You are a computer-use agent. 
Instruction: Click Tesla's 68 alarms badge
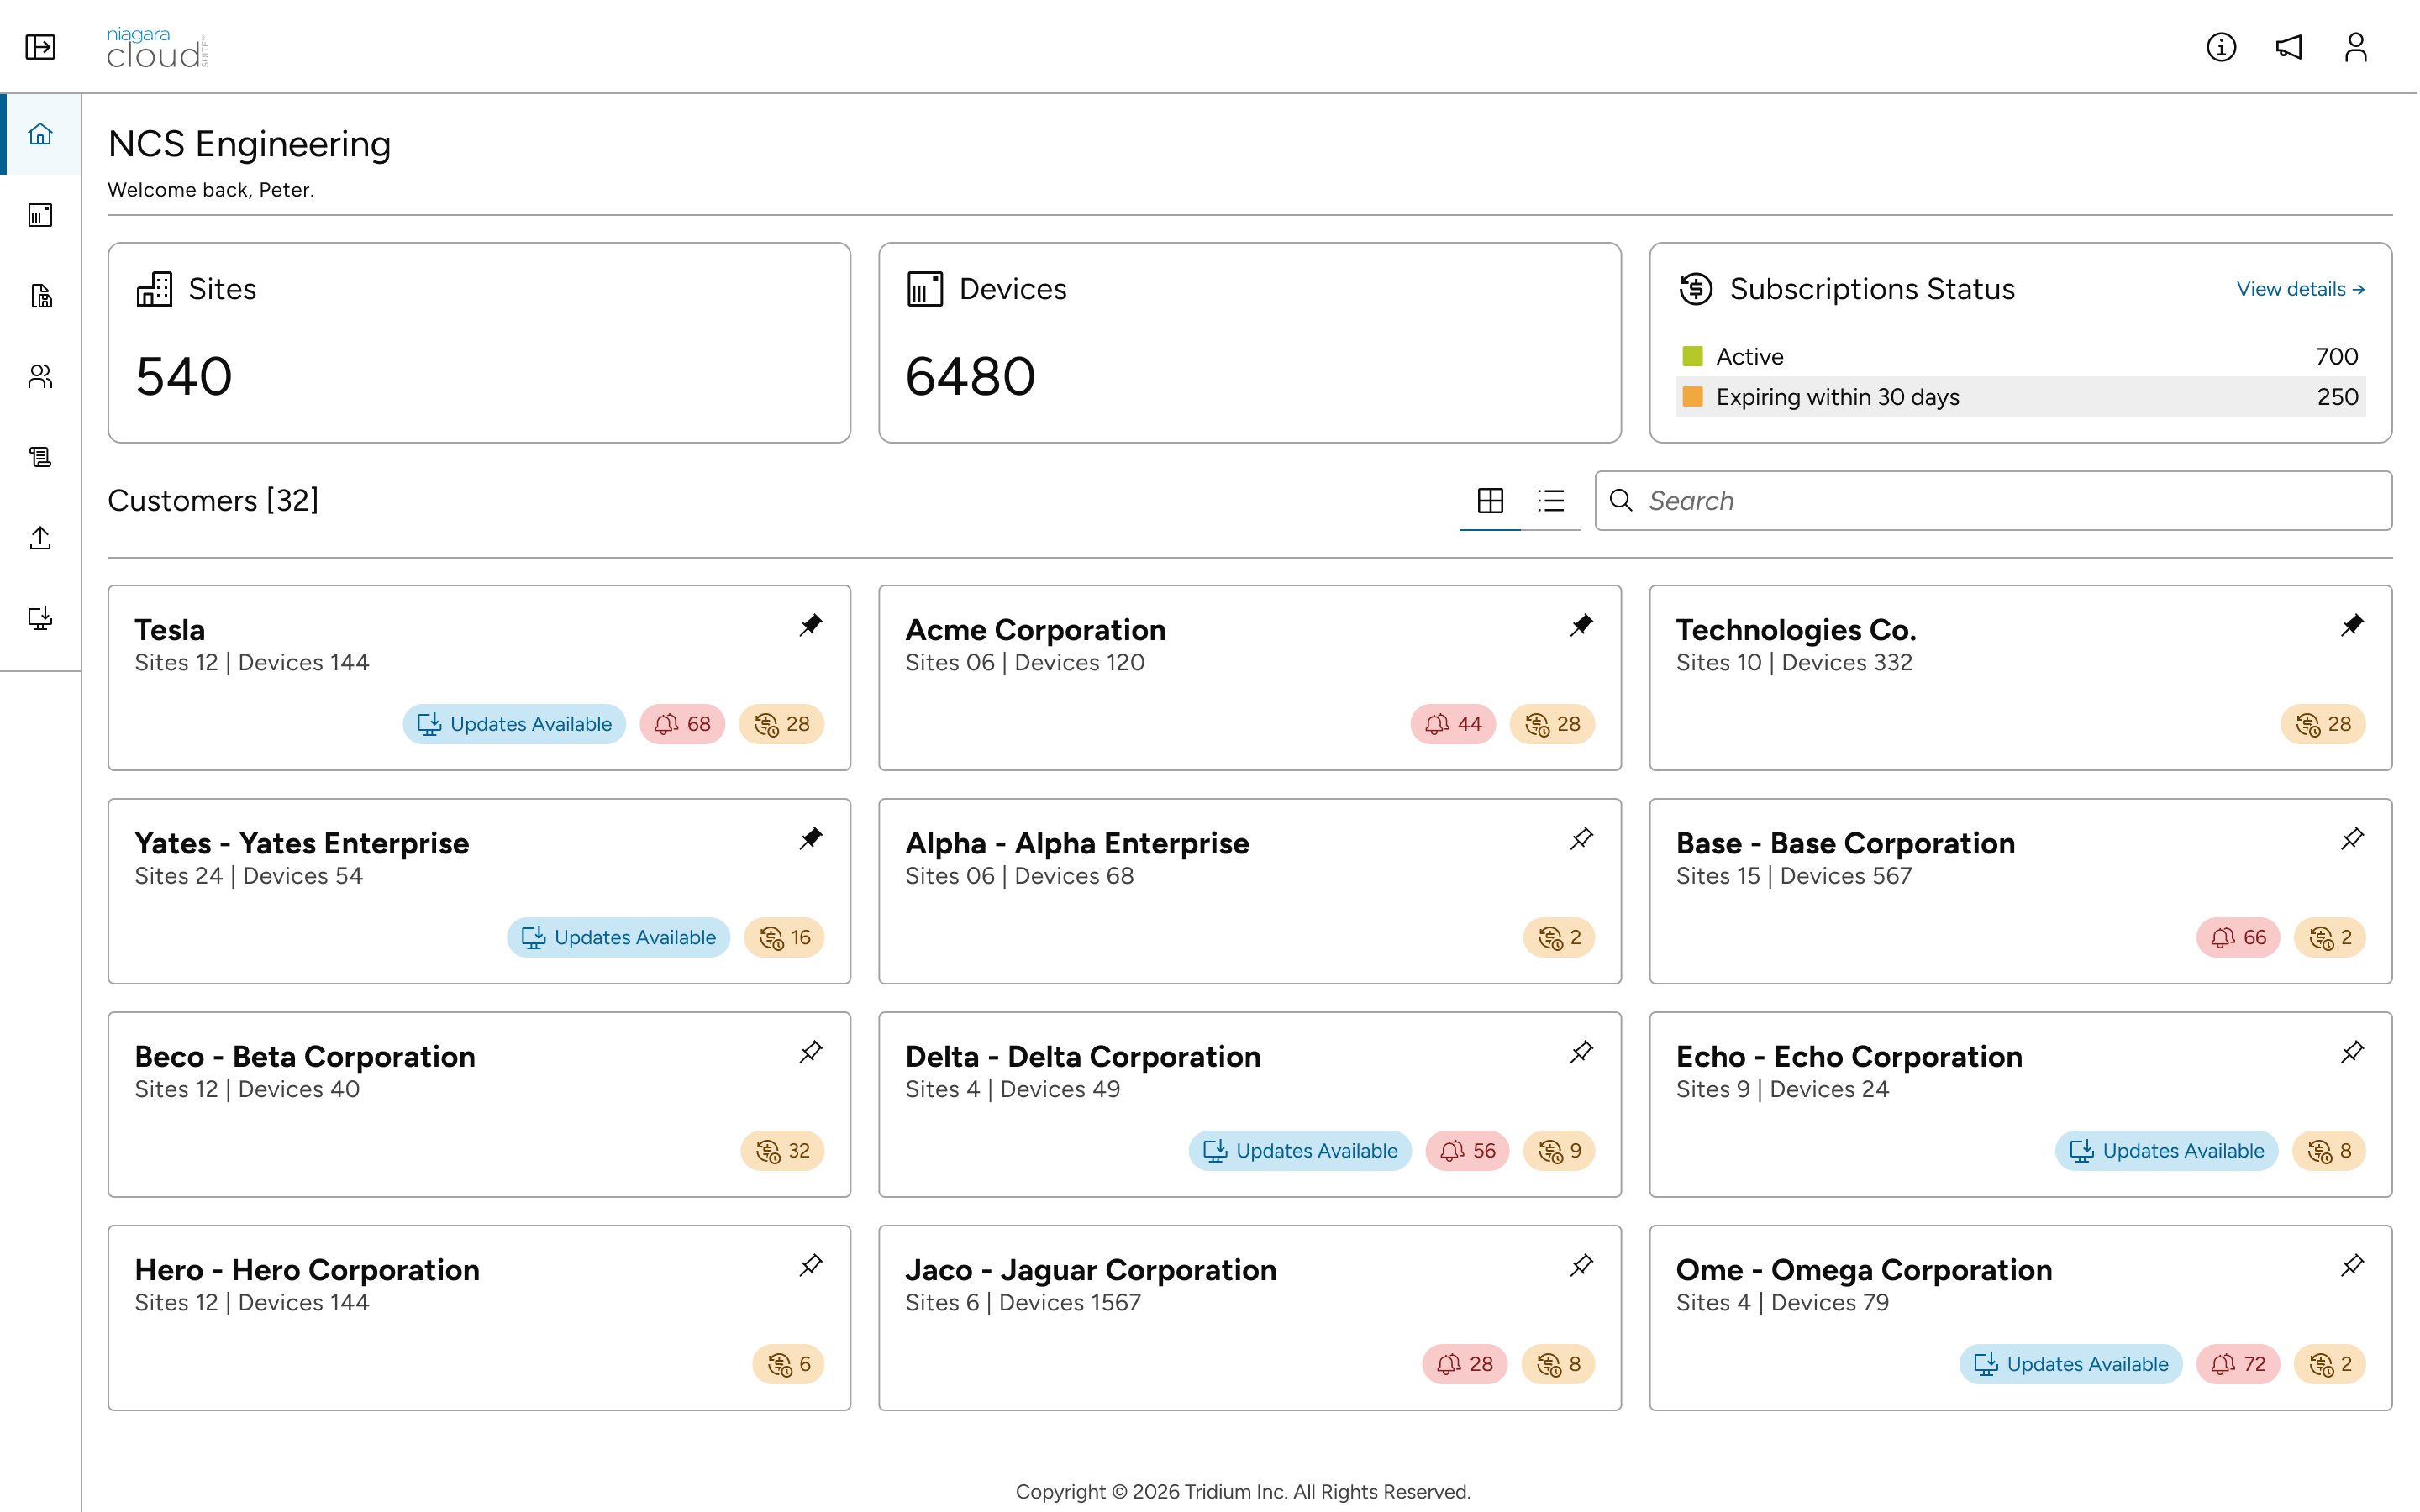(682, 724)
